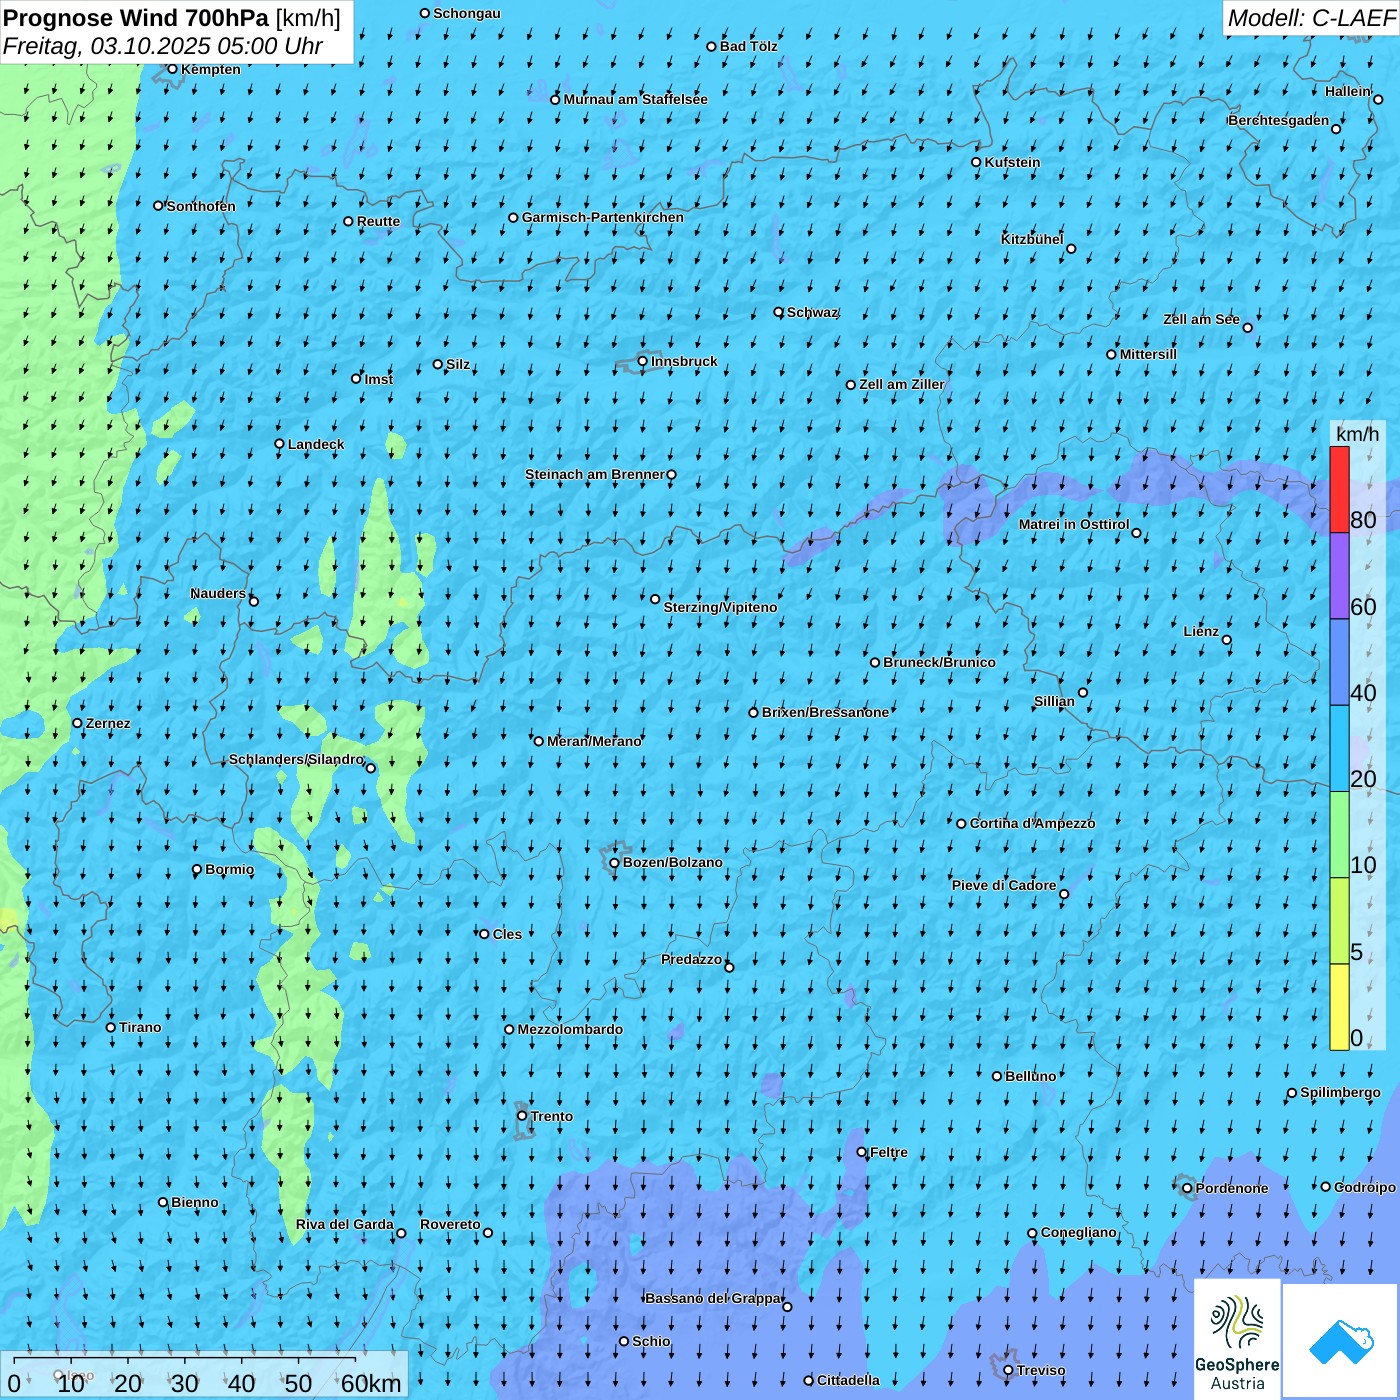Image resolution: width=1400 pixels, height=1400 pixels.
Task: Click the blue cloud logo icon
Action: point(1341,1341)
